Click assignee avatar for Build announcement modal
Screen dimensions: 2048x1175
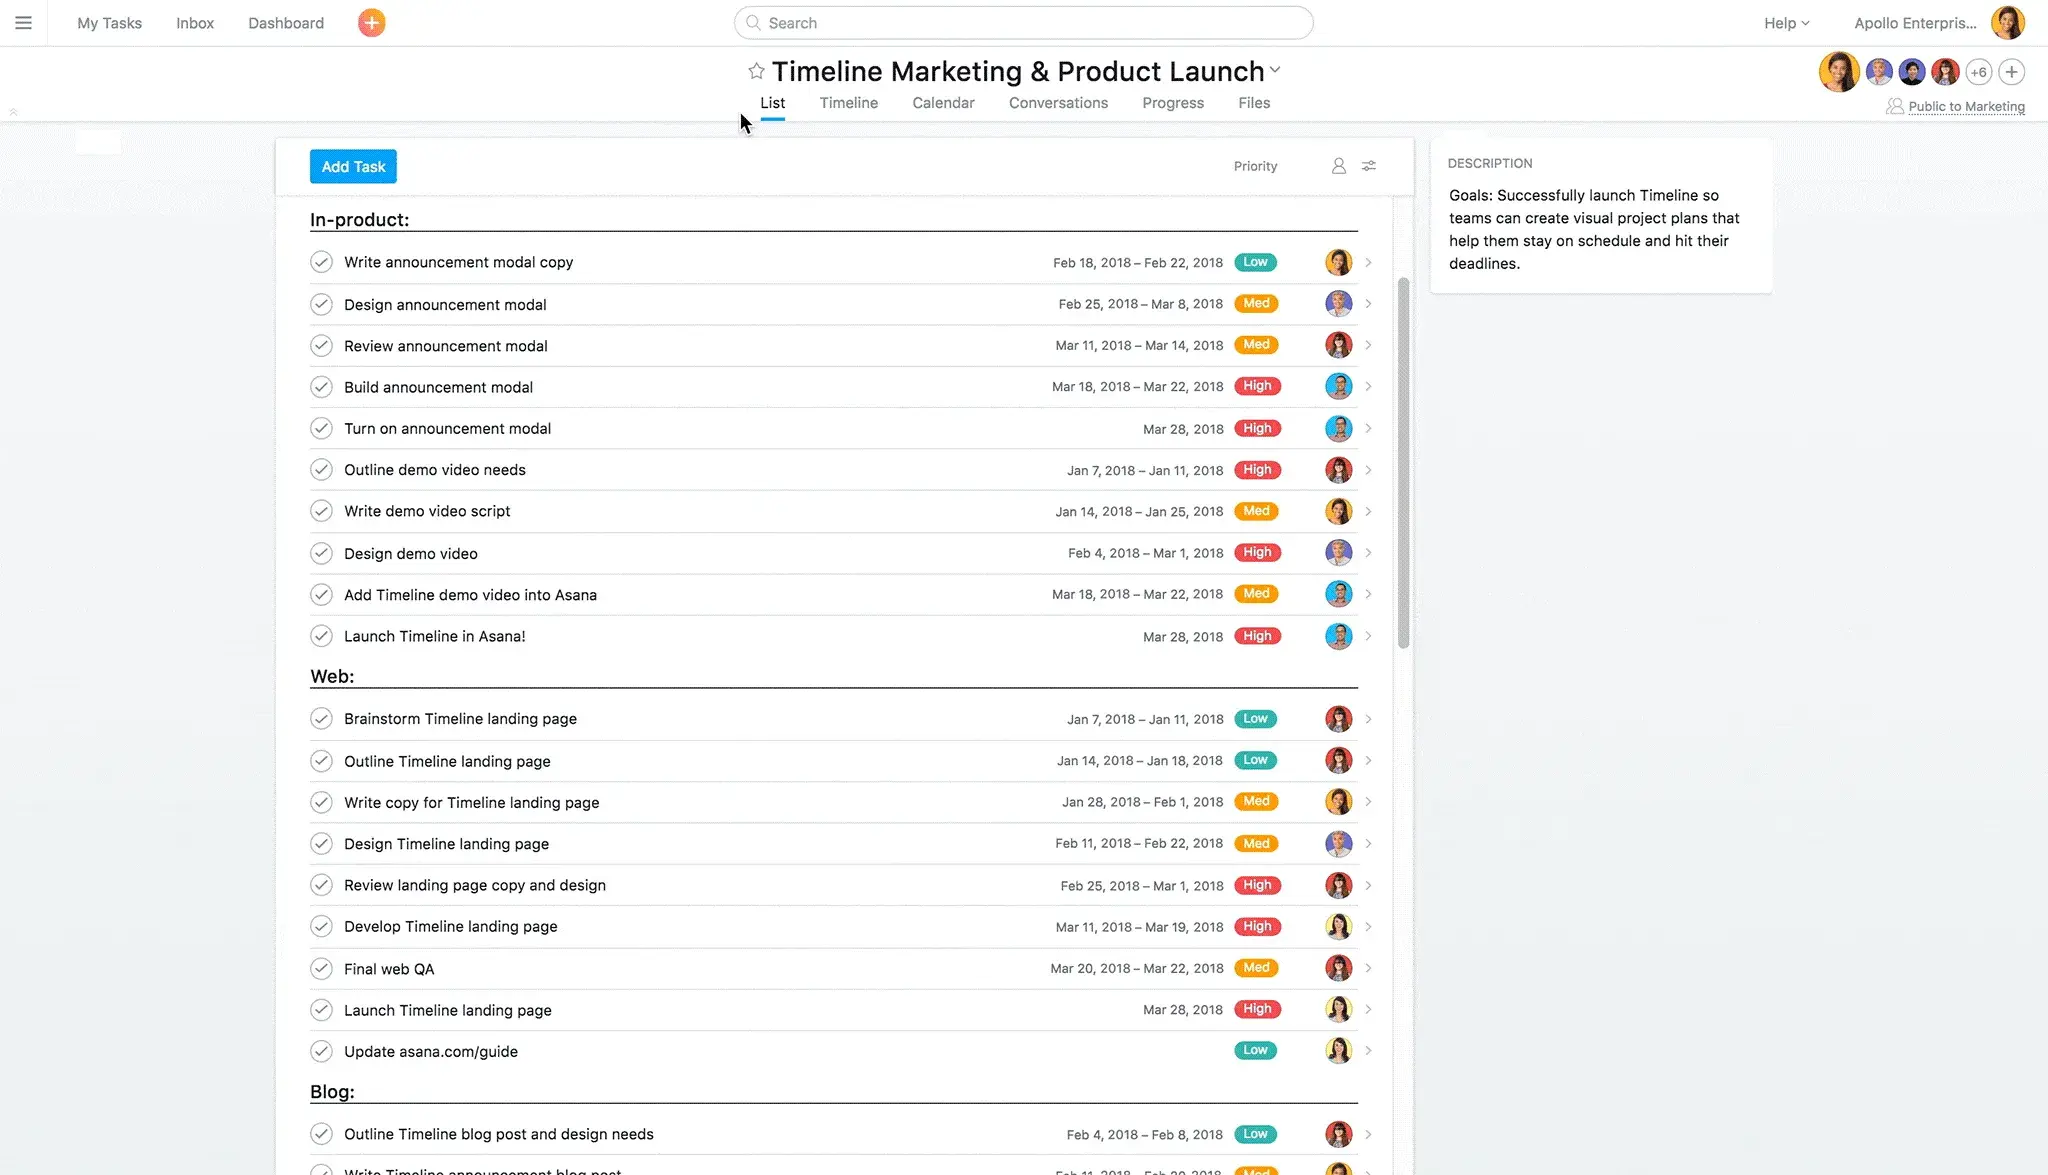(1338, 387)
